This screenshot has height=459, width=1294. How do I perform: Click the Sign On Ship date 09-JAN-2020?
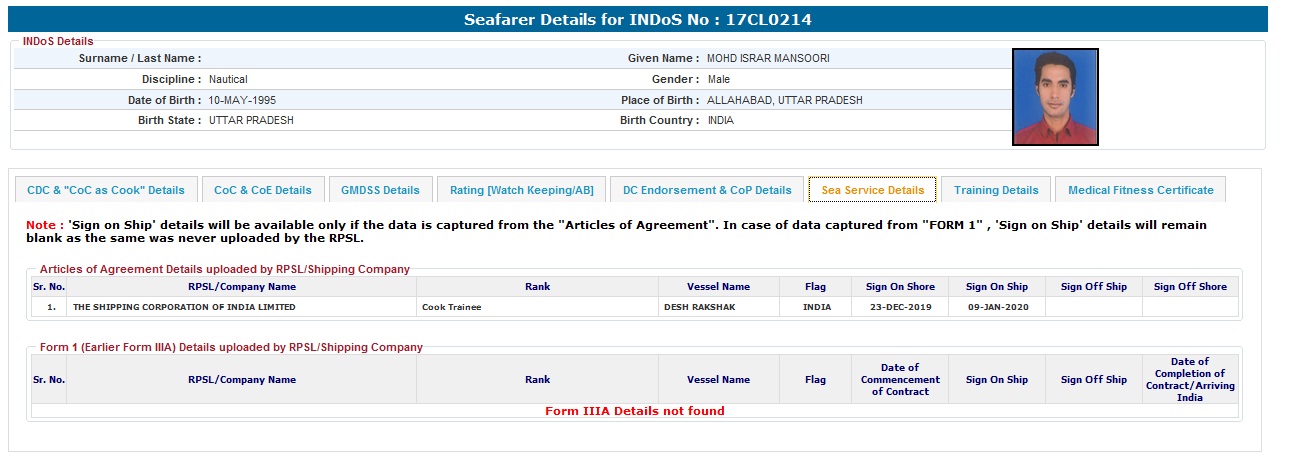996,307
